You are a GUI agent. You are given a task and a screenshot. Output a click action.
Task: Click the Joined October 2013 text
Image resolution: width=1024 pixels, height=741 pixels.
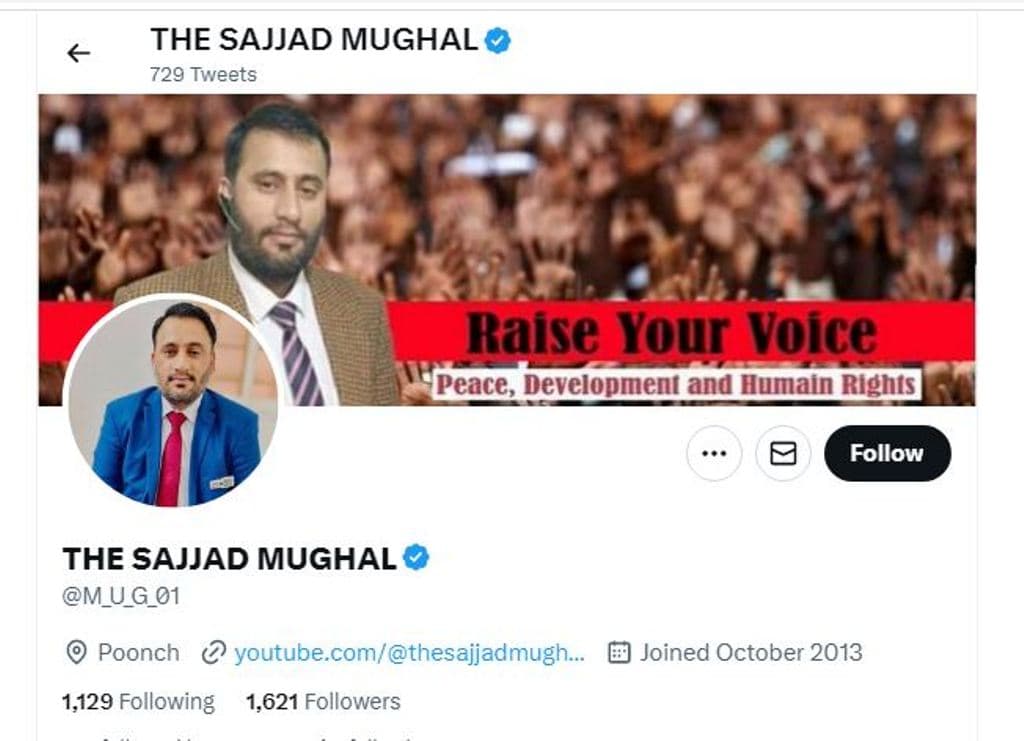click(750, 653)
